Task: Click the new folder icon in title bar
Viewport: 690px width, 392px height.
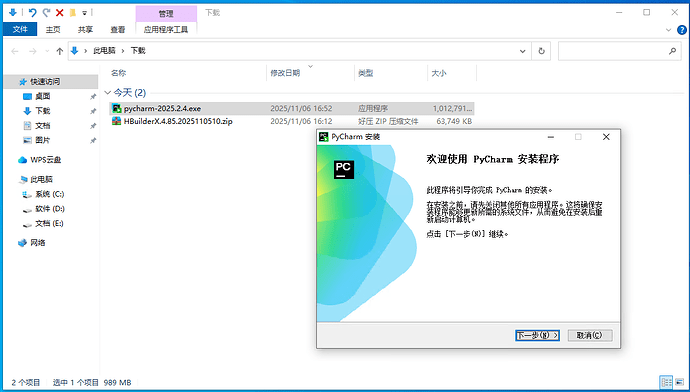Action: tap(73, 13)
